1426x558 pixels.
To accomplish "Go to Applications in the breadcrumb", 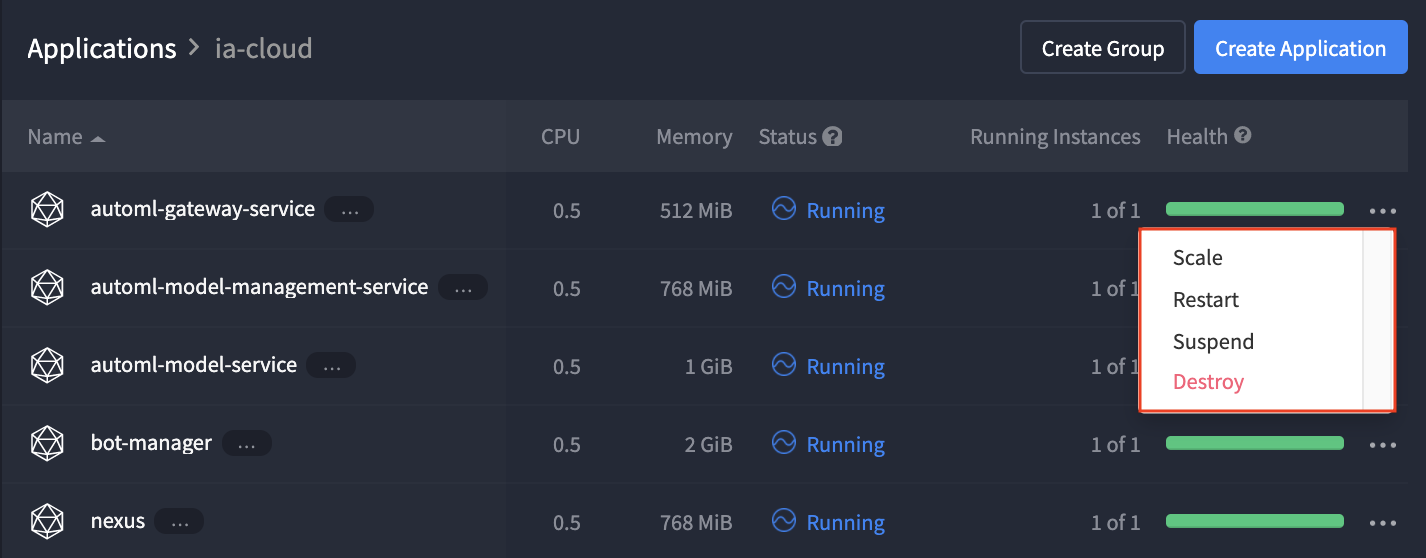I will point(102,48).
